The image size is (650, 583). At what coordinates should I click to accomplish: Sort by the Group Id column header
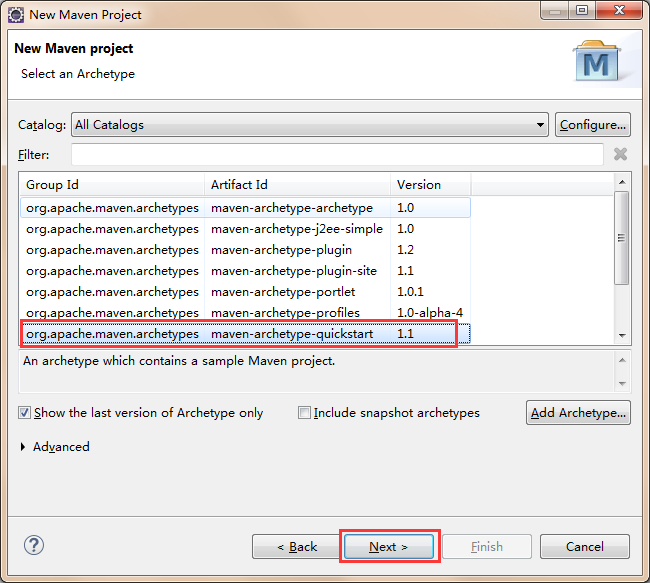click(112, 185)
